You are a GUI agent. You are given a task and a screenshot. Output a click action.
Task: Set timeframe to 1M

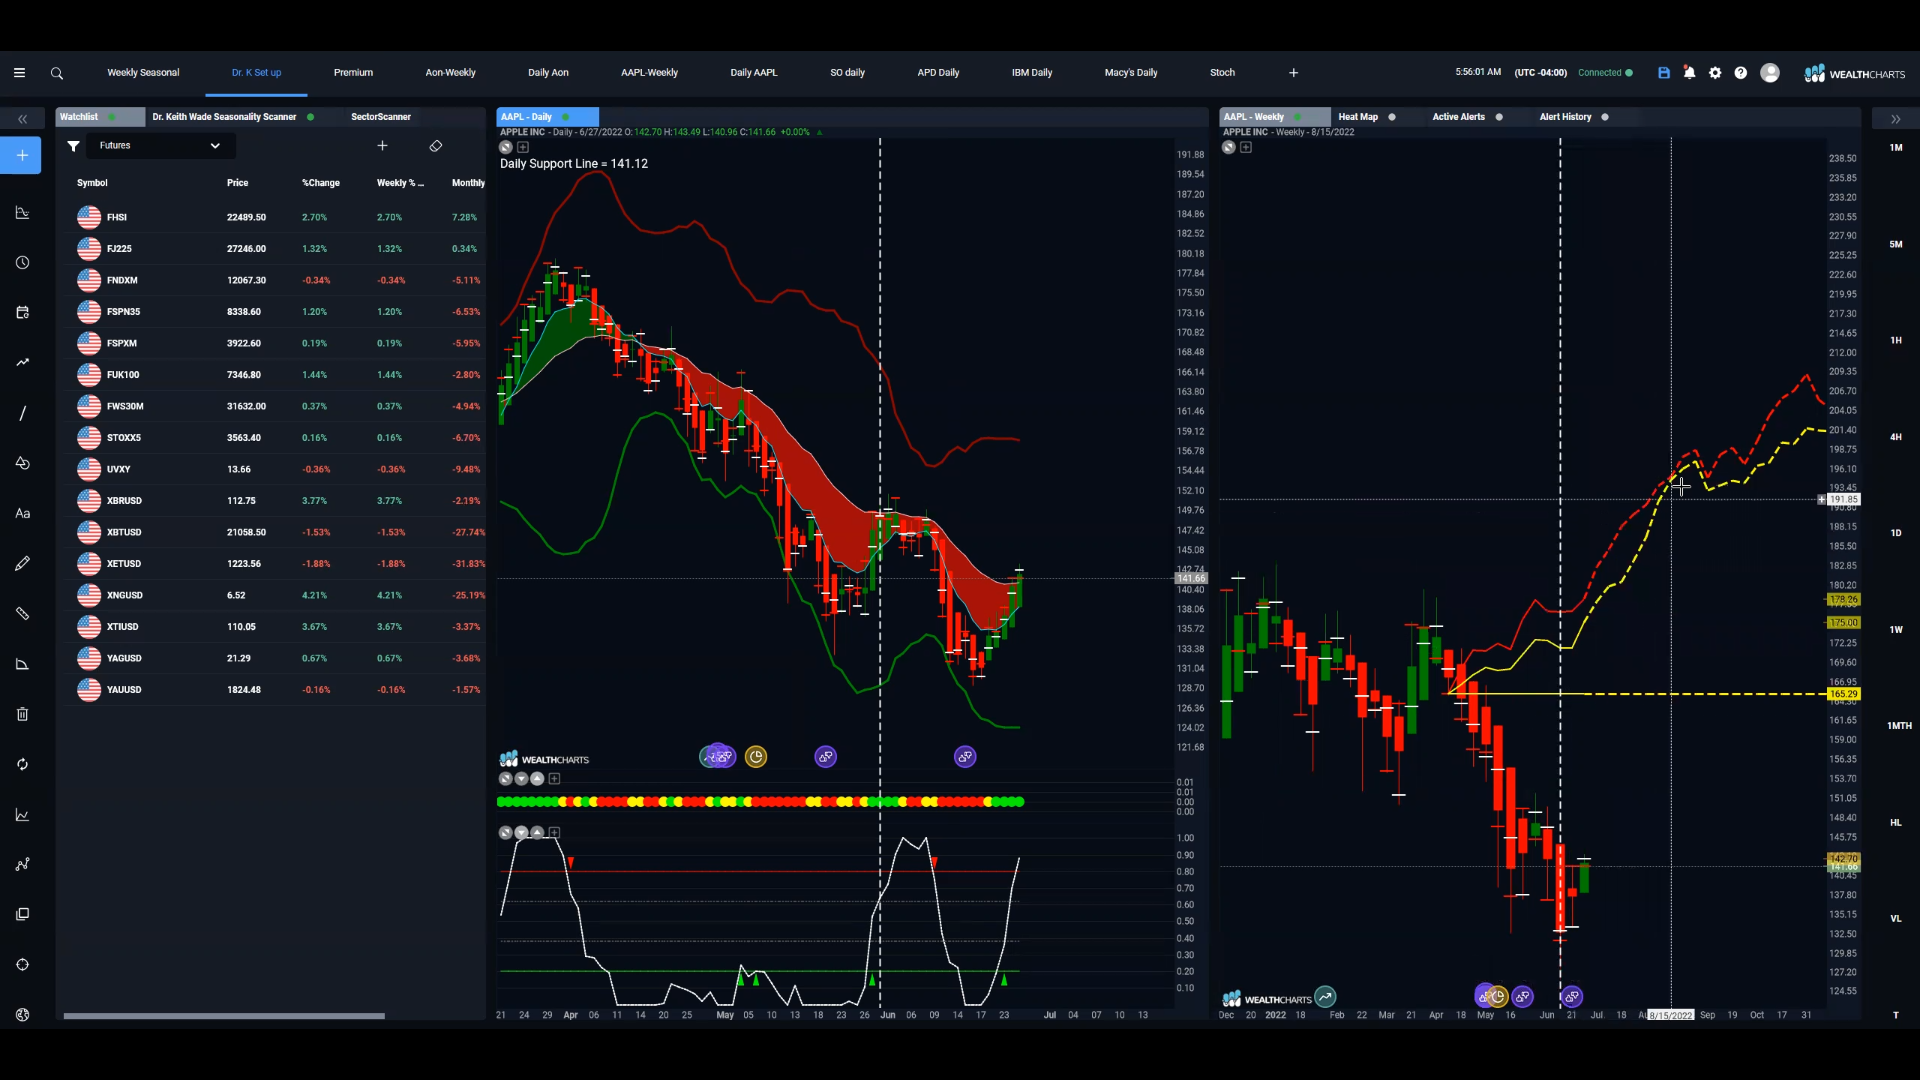(1896, 148)
